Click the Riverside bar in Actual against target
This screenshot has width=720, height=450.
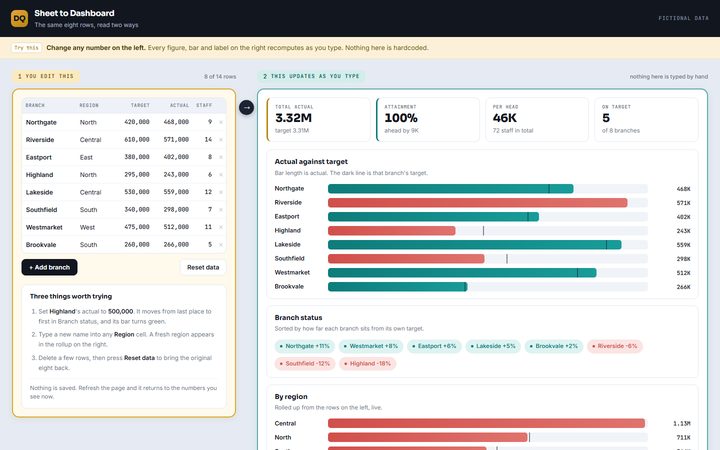[x=478, y=202]
